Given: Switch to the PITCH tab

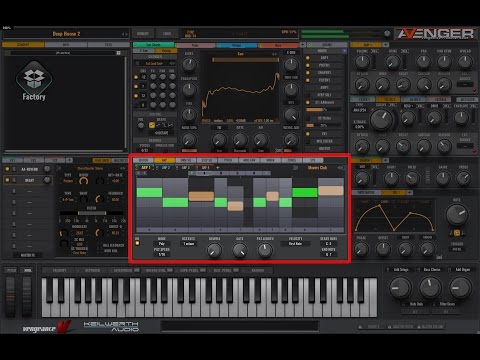Looking at the screenshot, I should [x=228, y=160].
